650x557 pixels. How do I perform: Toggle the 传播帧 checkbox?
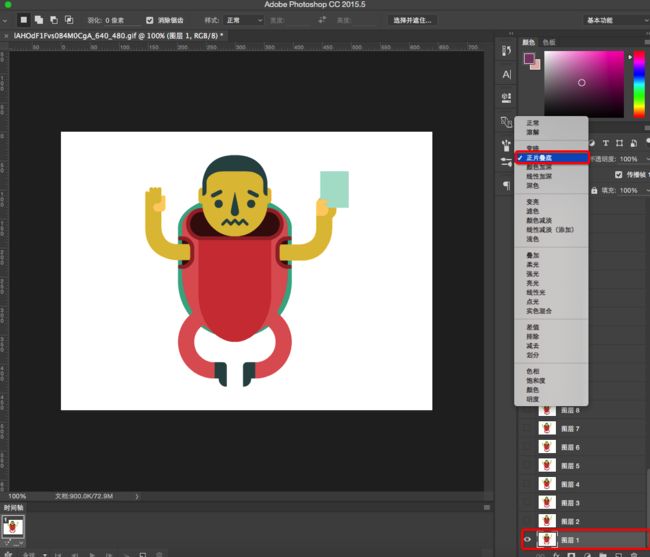click(618, 174)
